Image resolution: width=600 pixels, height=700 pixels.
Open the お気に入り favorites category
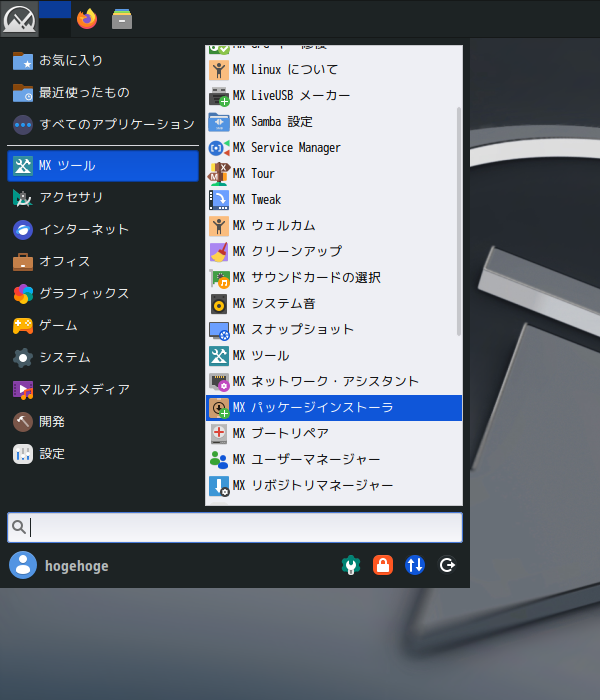pos(103,60)
